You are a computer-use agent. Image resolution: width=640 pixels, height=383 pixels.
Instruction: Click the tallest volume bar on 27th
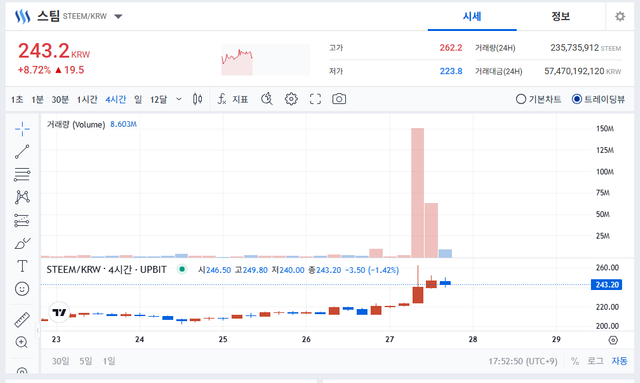point(418,193)
